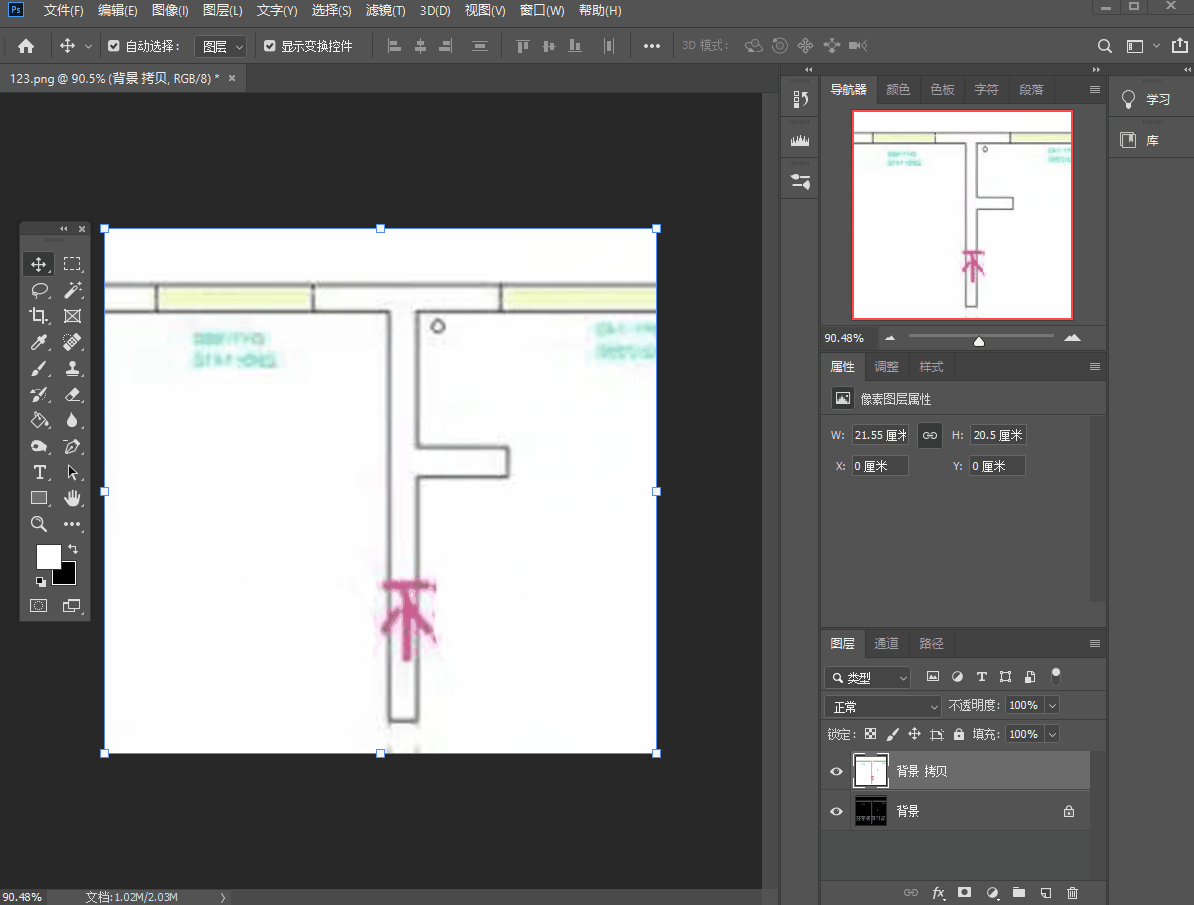Select the Lasso tool
The image size is (1194, 905).
coord(38,290)
